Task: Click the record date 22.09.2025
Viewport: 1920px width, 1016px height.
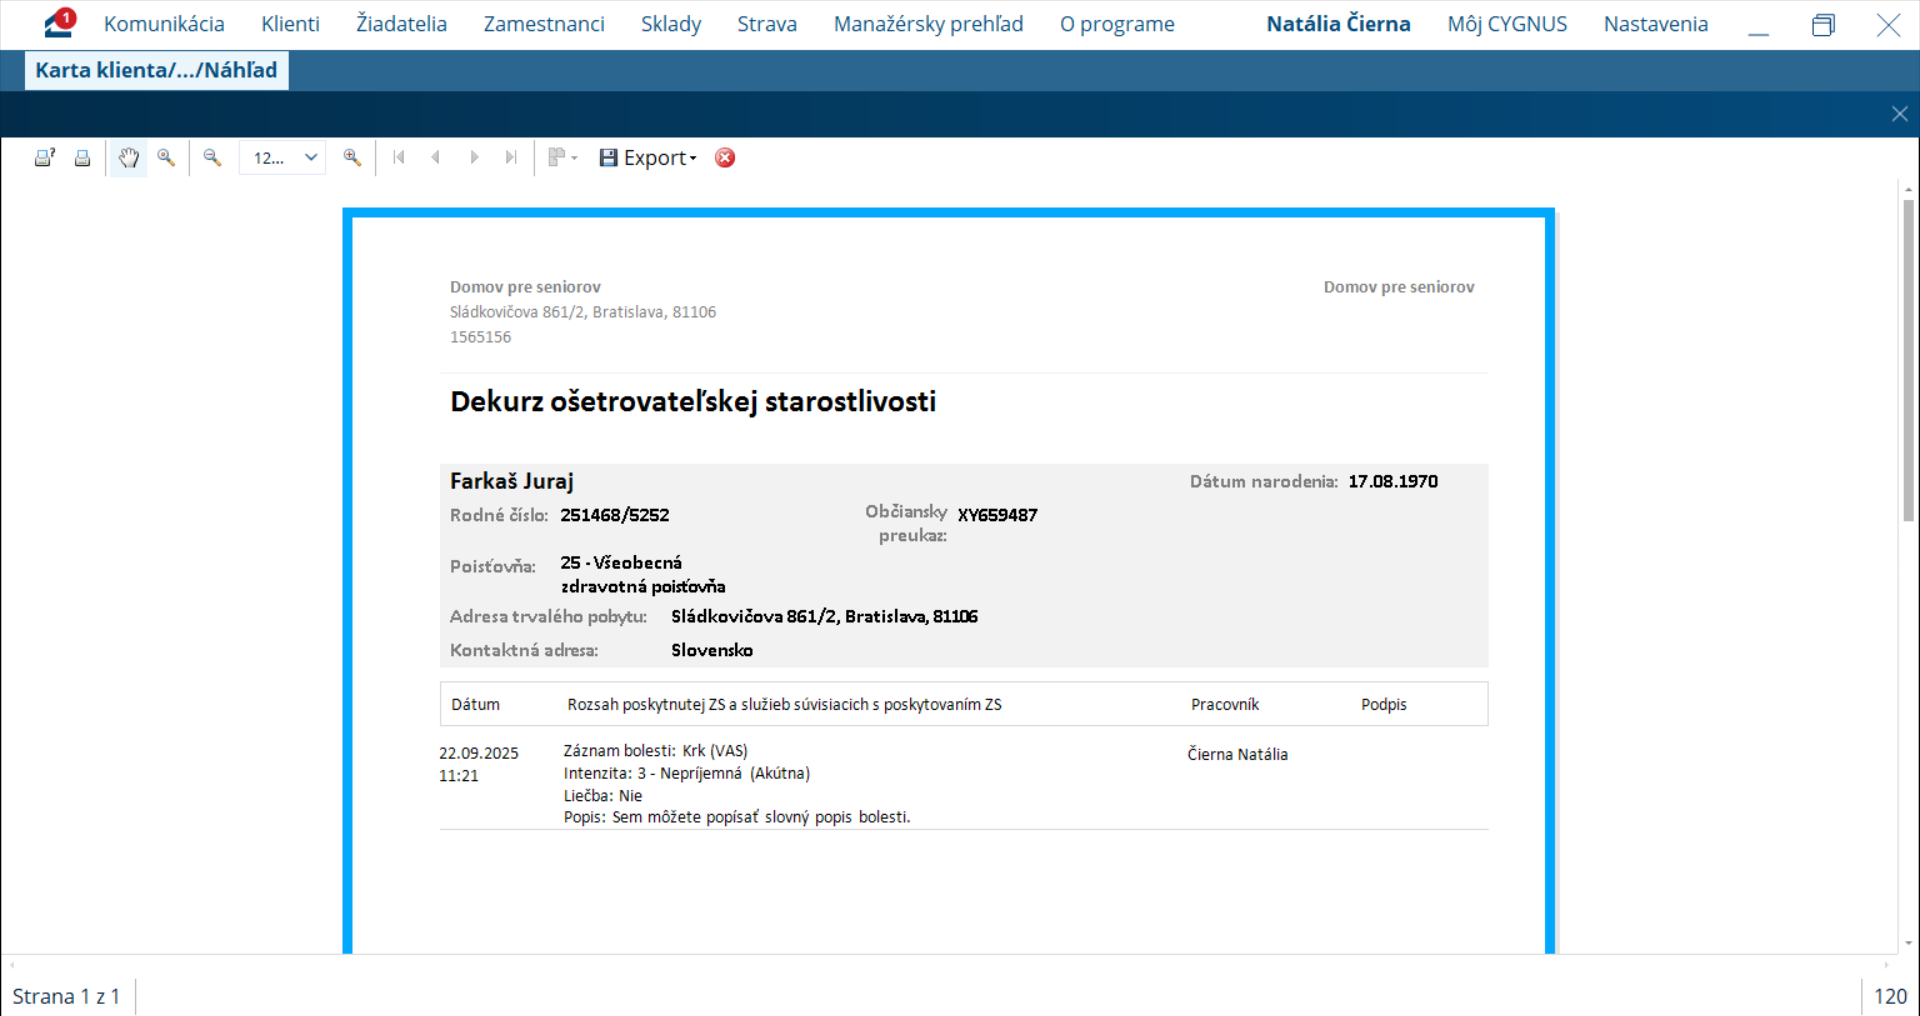Action: click(x=479, y=753)
